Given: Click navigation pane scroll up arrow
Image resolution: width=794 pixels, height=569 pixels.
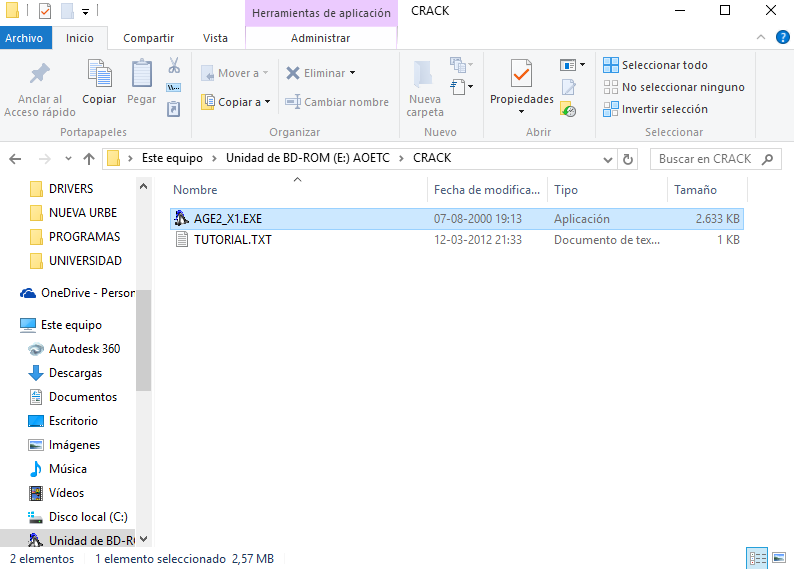Looking at the screenshot, I should click(x=143, y=186).
